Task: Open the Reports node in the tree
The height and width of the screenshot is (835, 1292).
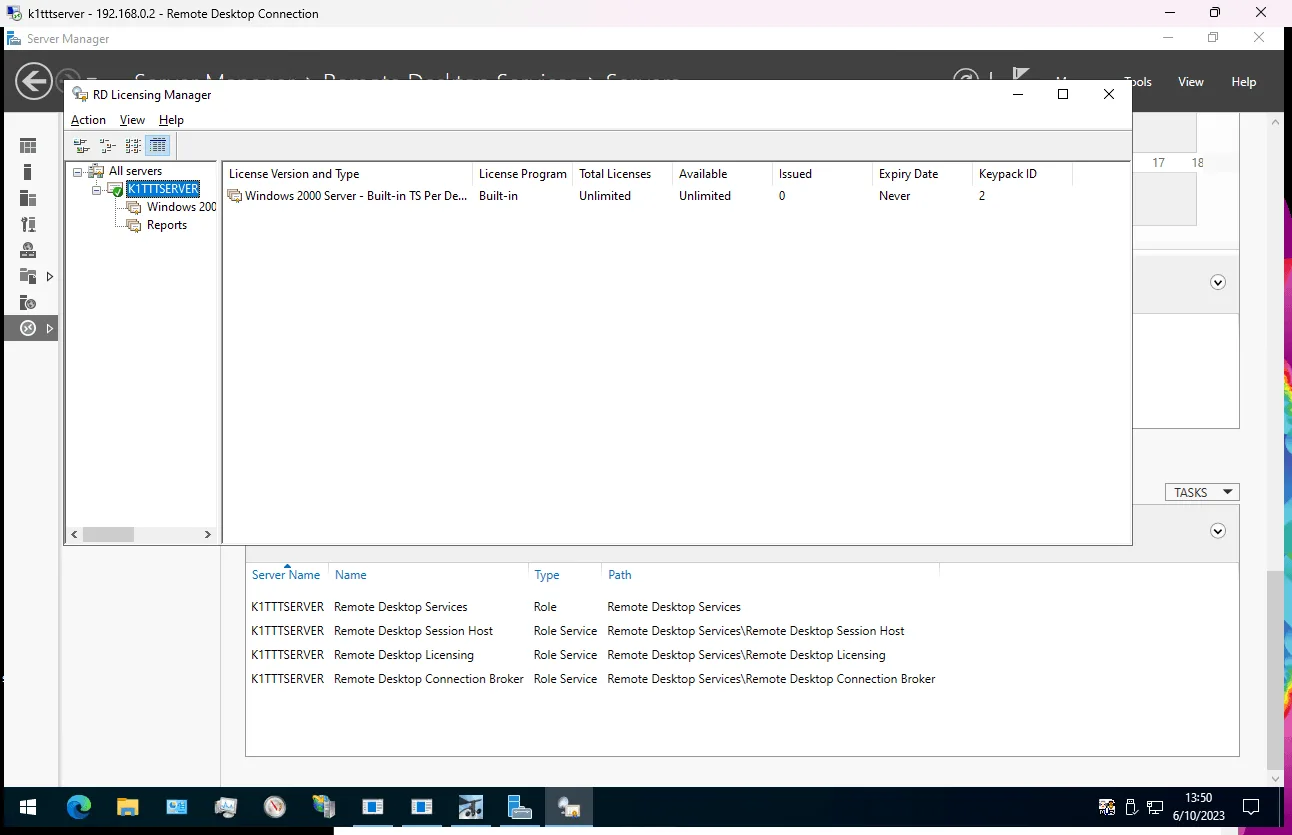Action: 166,224
